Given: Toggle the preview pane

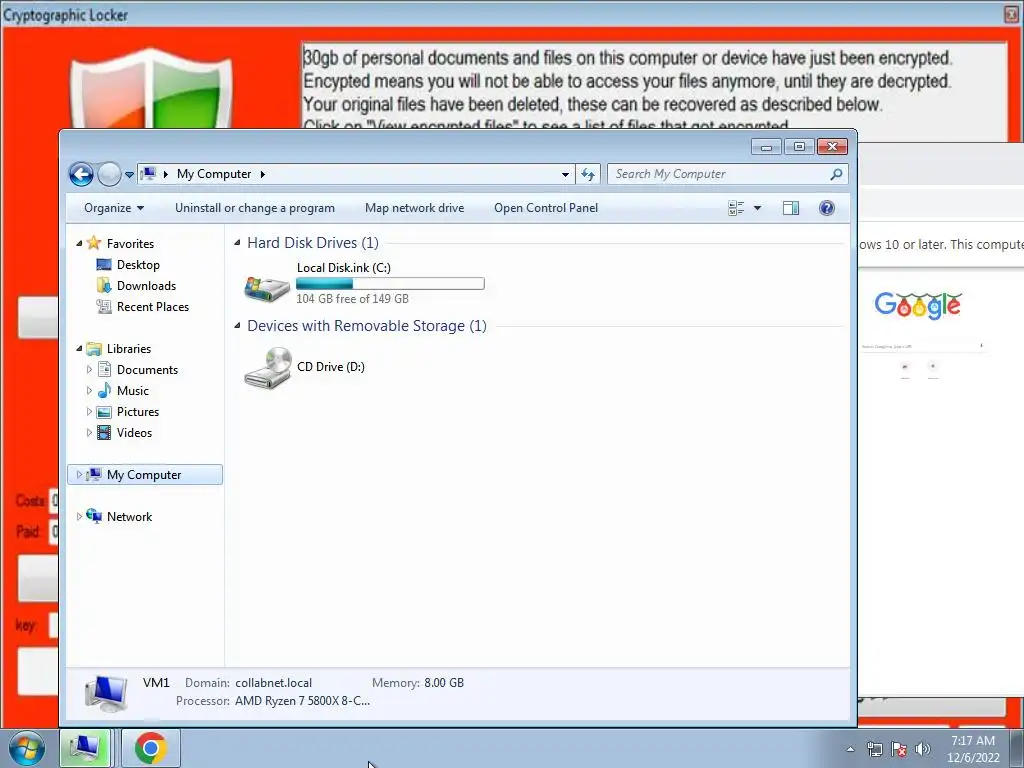Looking at the screenshot, I should pos(791,208).
